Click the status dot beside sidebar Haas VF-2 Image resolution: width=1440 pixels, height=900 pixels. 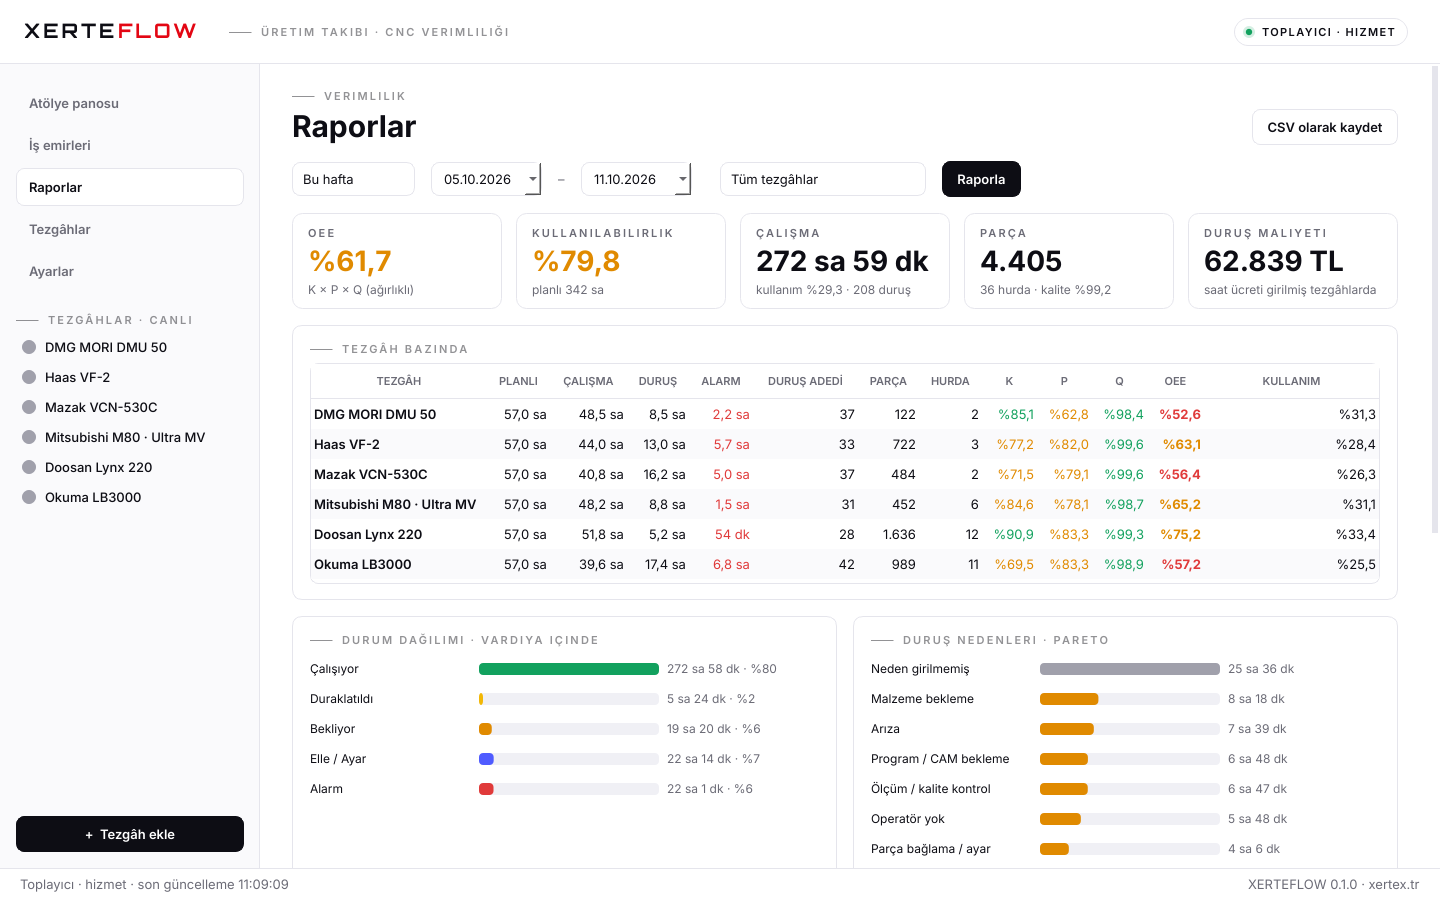pos(29,377)
